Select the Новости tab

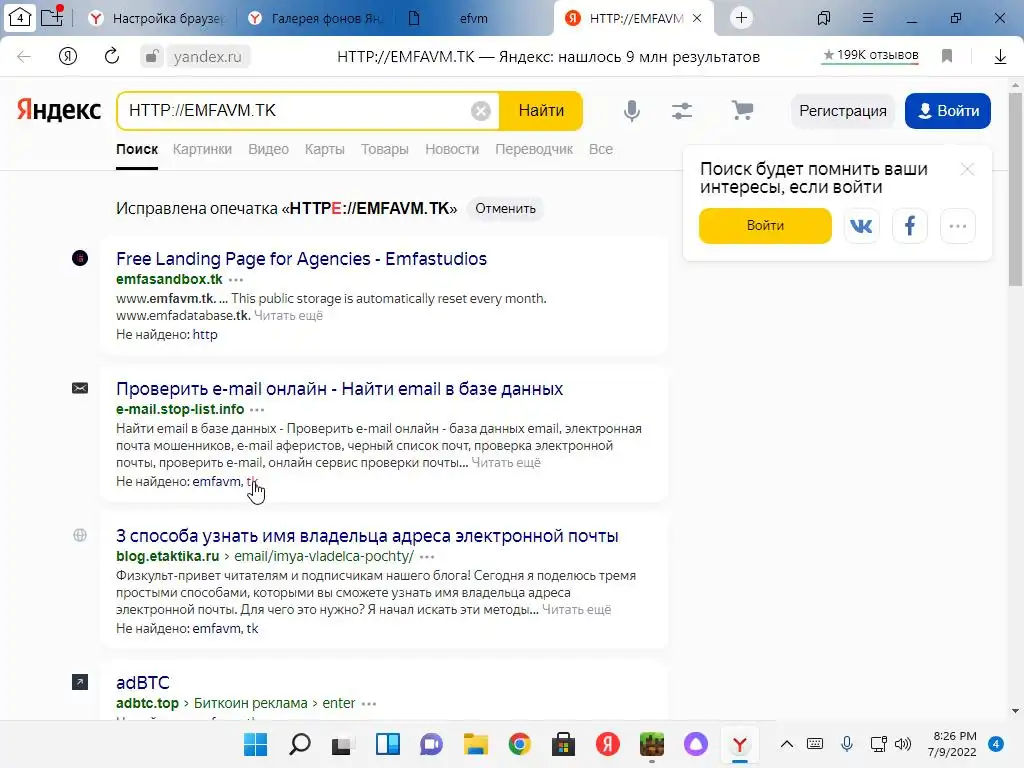pyautogui.click(x=452, y=150)
